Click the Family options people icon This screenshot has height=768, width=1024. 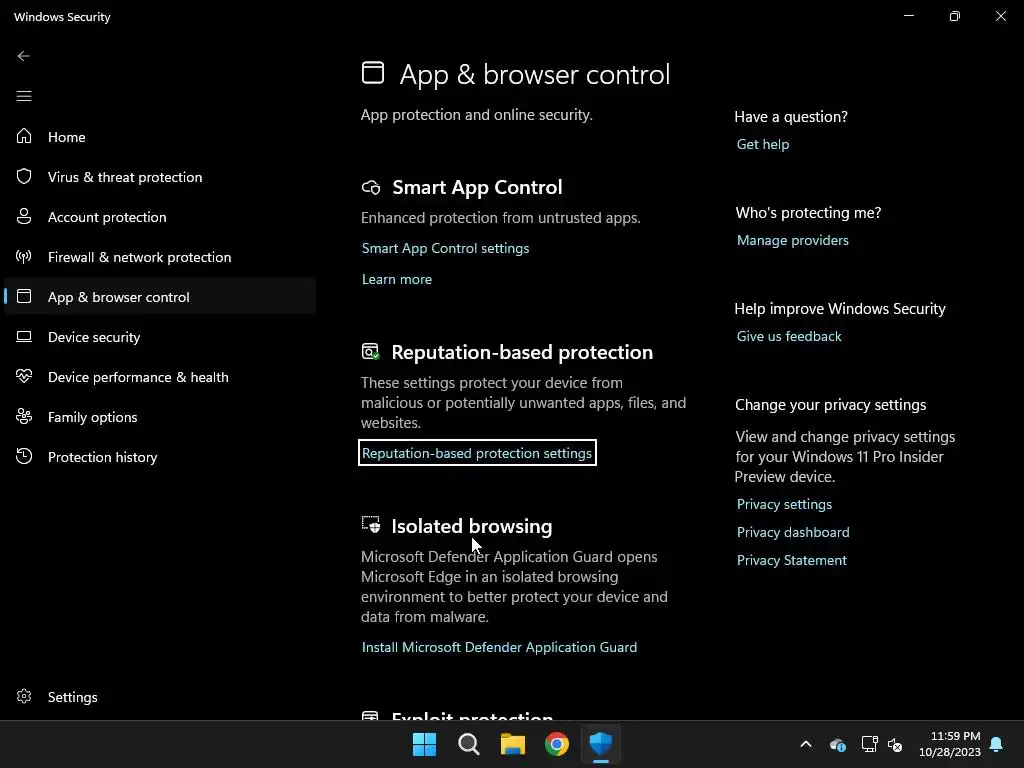pyautogui.click(x=24, y=417)
